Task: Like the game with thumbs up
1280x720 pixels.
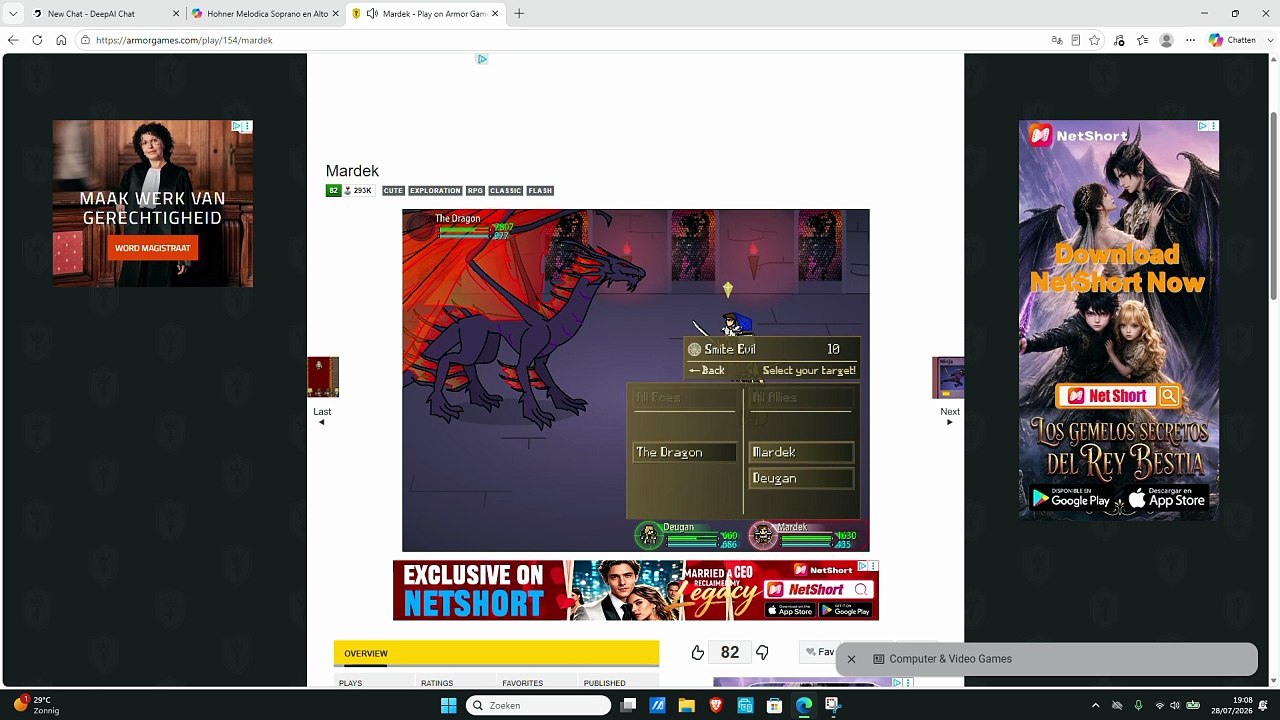Action: point(698,653)
